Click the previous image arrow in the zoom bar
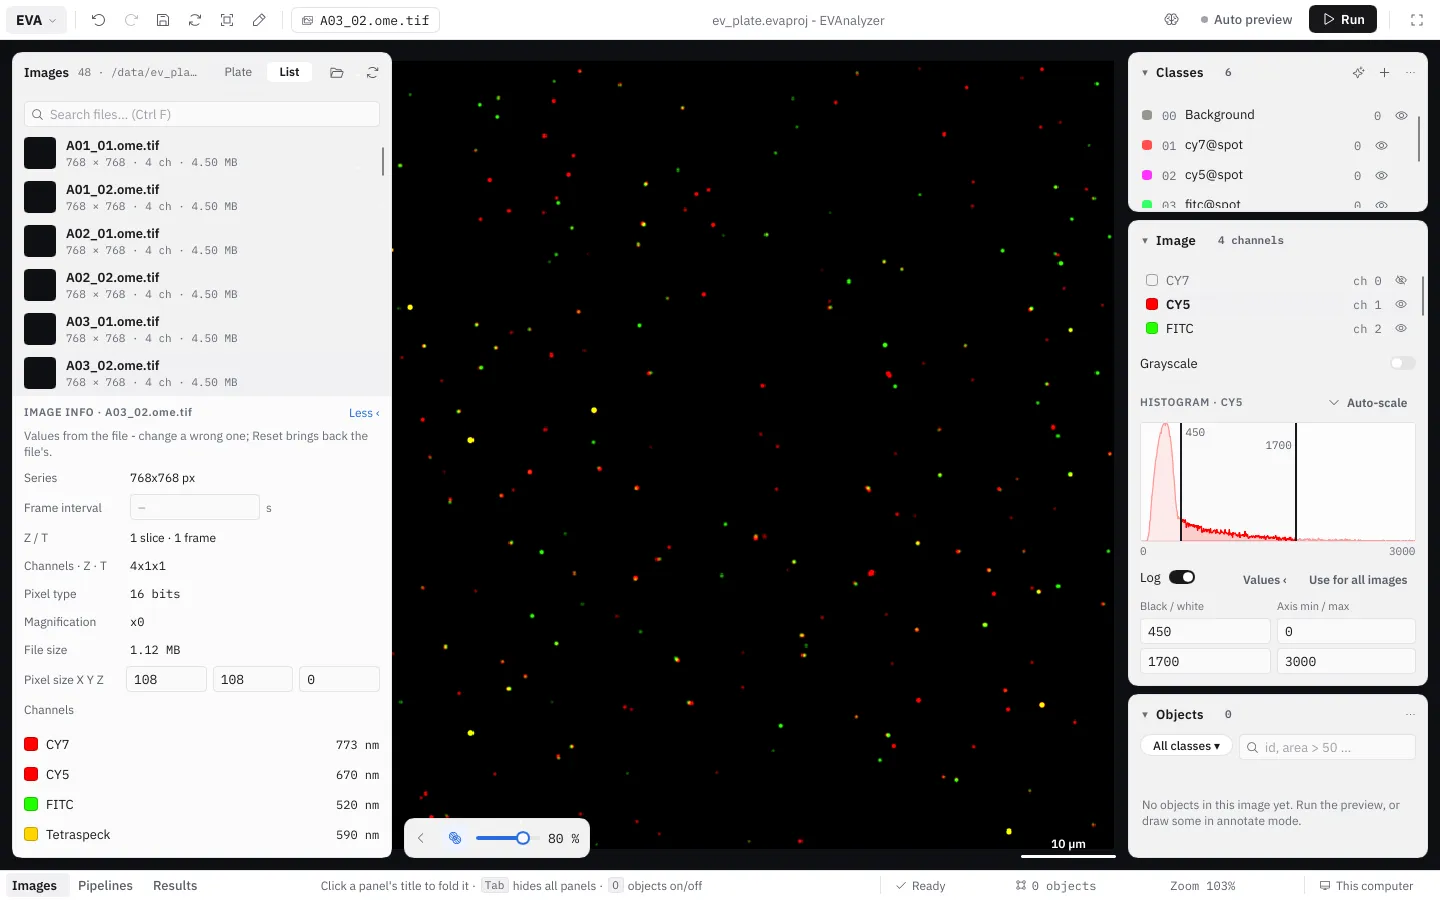 point(421,839)
